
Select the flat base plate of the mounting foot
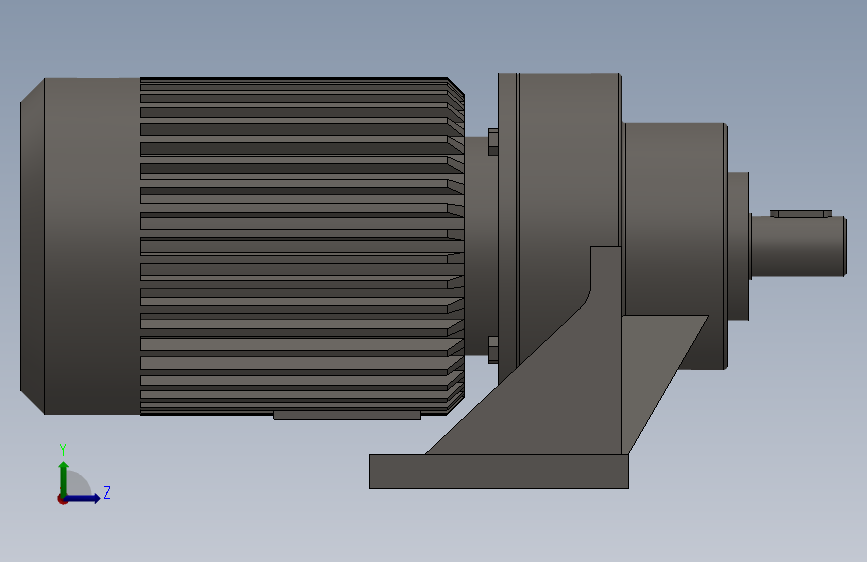point(499,471)
